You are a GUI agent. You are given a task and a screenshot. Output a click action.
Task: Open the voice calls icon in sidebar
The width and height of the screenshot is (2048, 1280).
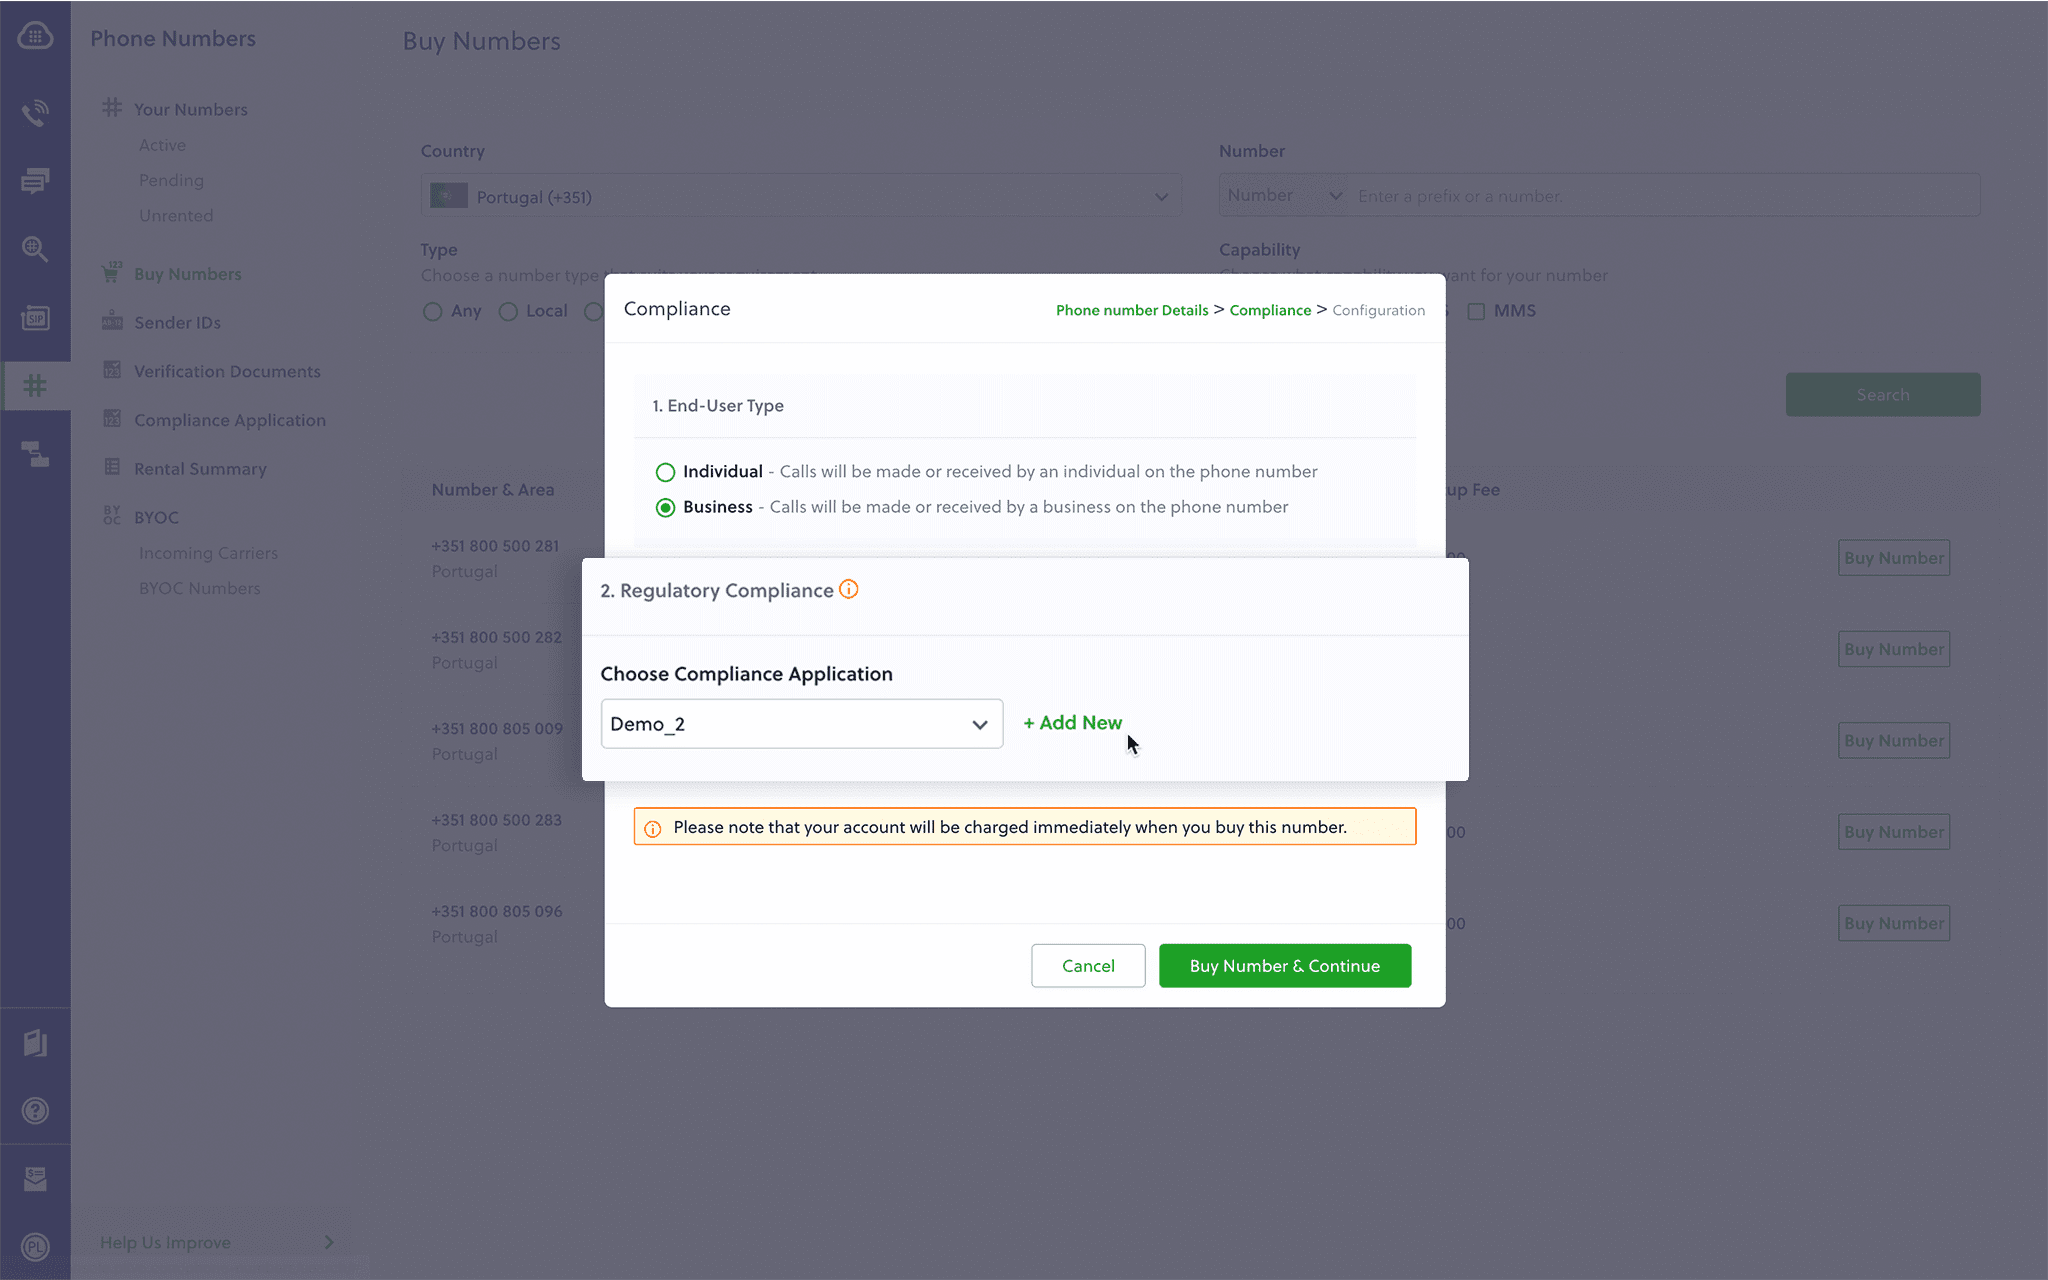(35, 113)
